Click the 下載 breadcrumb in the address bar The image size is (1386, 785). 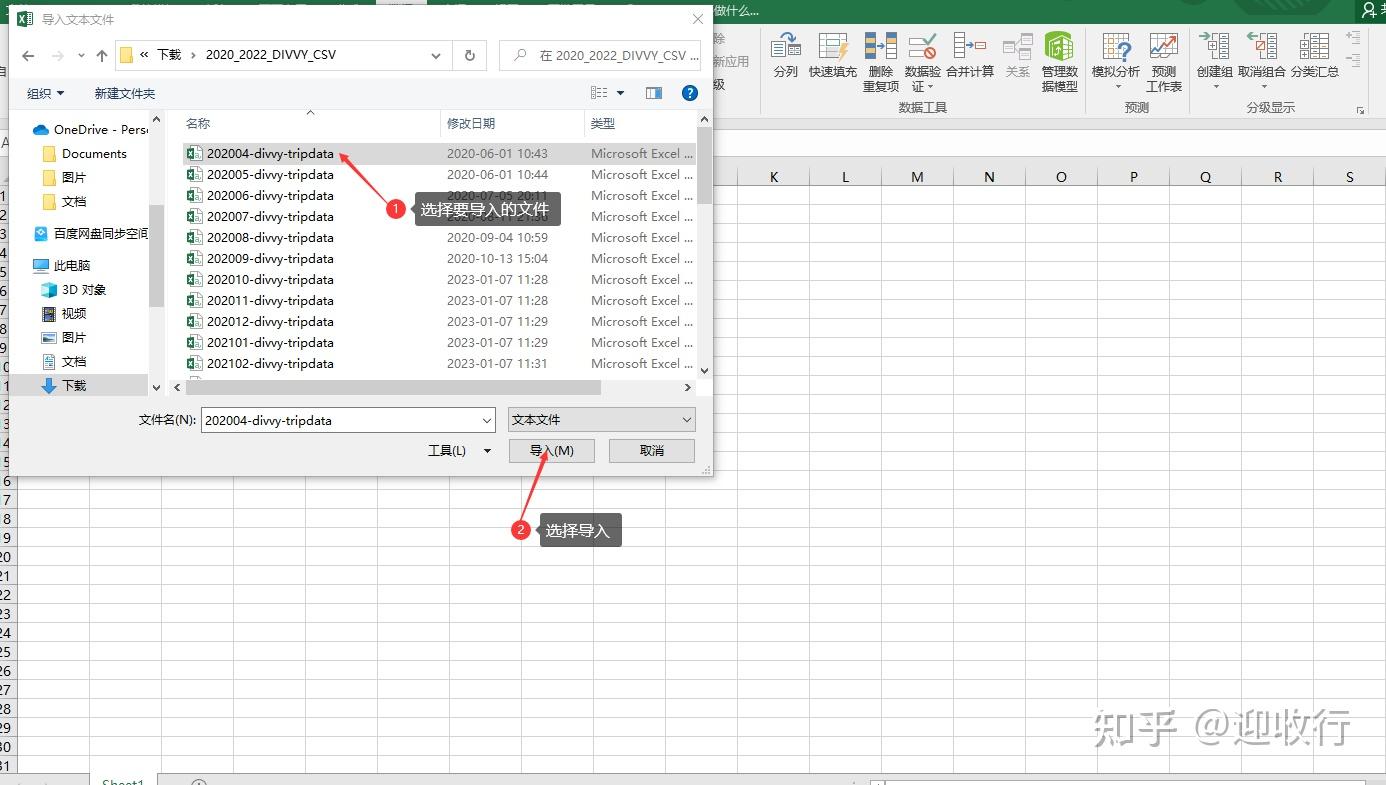(169, 55)
